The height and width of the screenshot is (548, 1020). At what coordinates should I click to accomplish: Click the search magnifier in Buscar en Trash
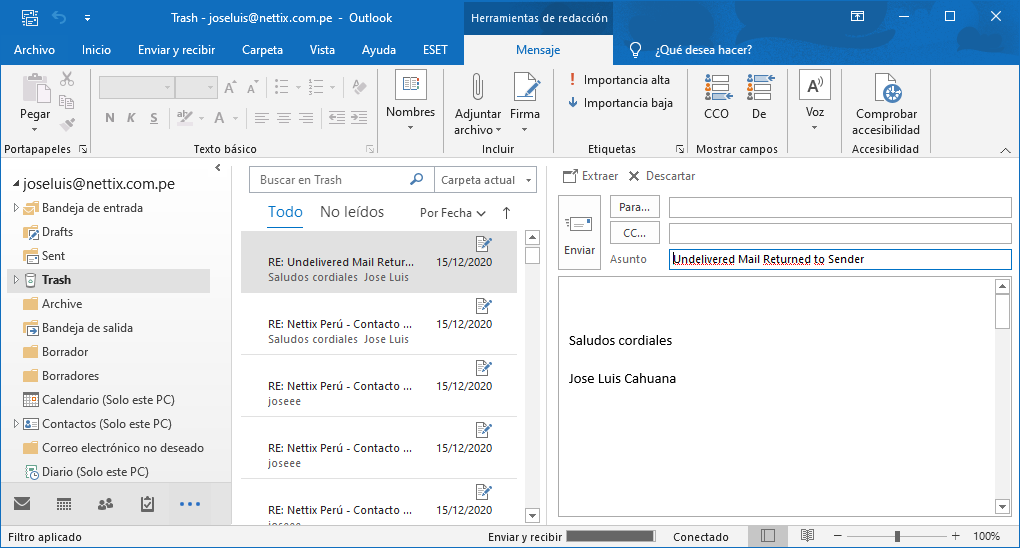417,179
